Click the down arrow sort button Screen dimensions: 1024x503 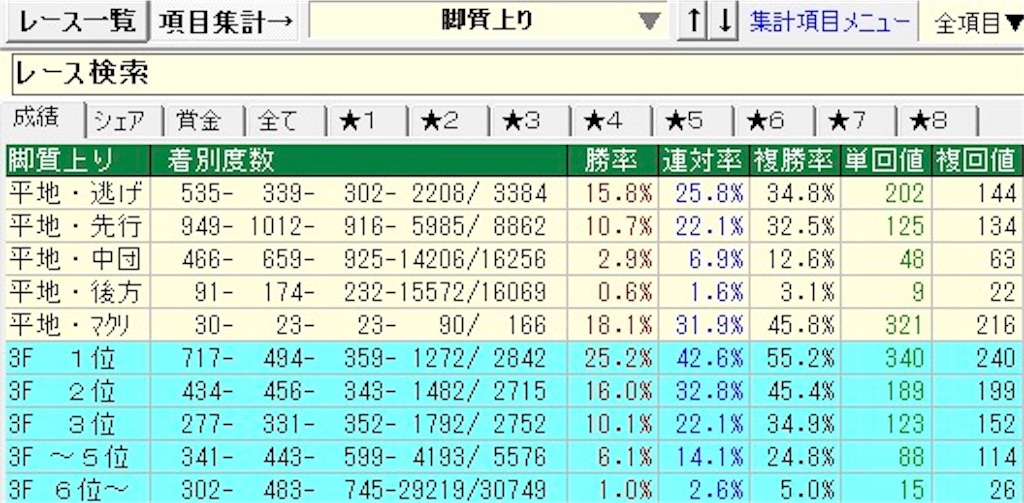[725, 22]
